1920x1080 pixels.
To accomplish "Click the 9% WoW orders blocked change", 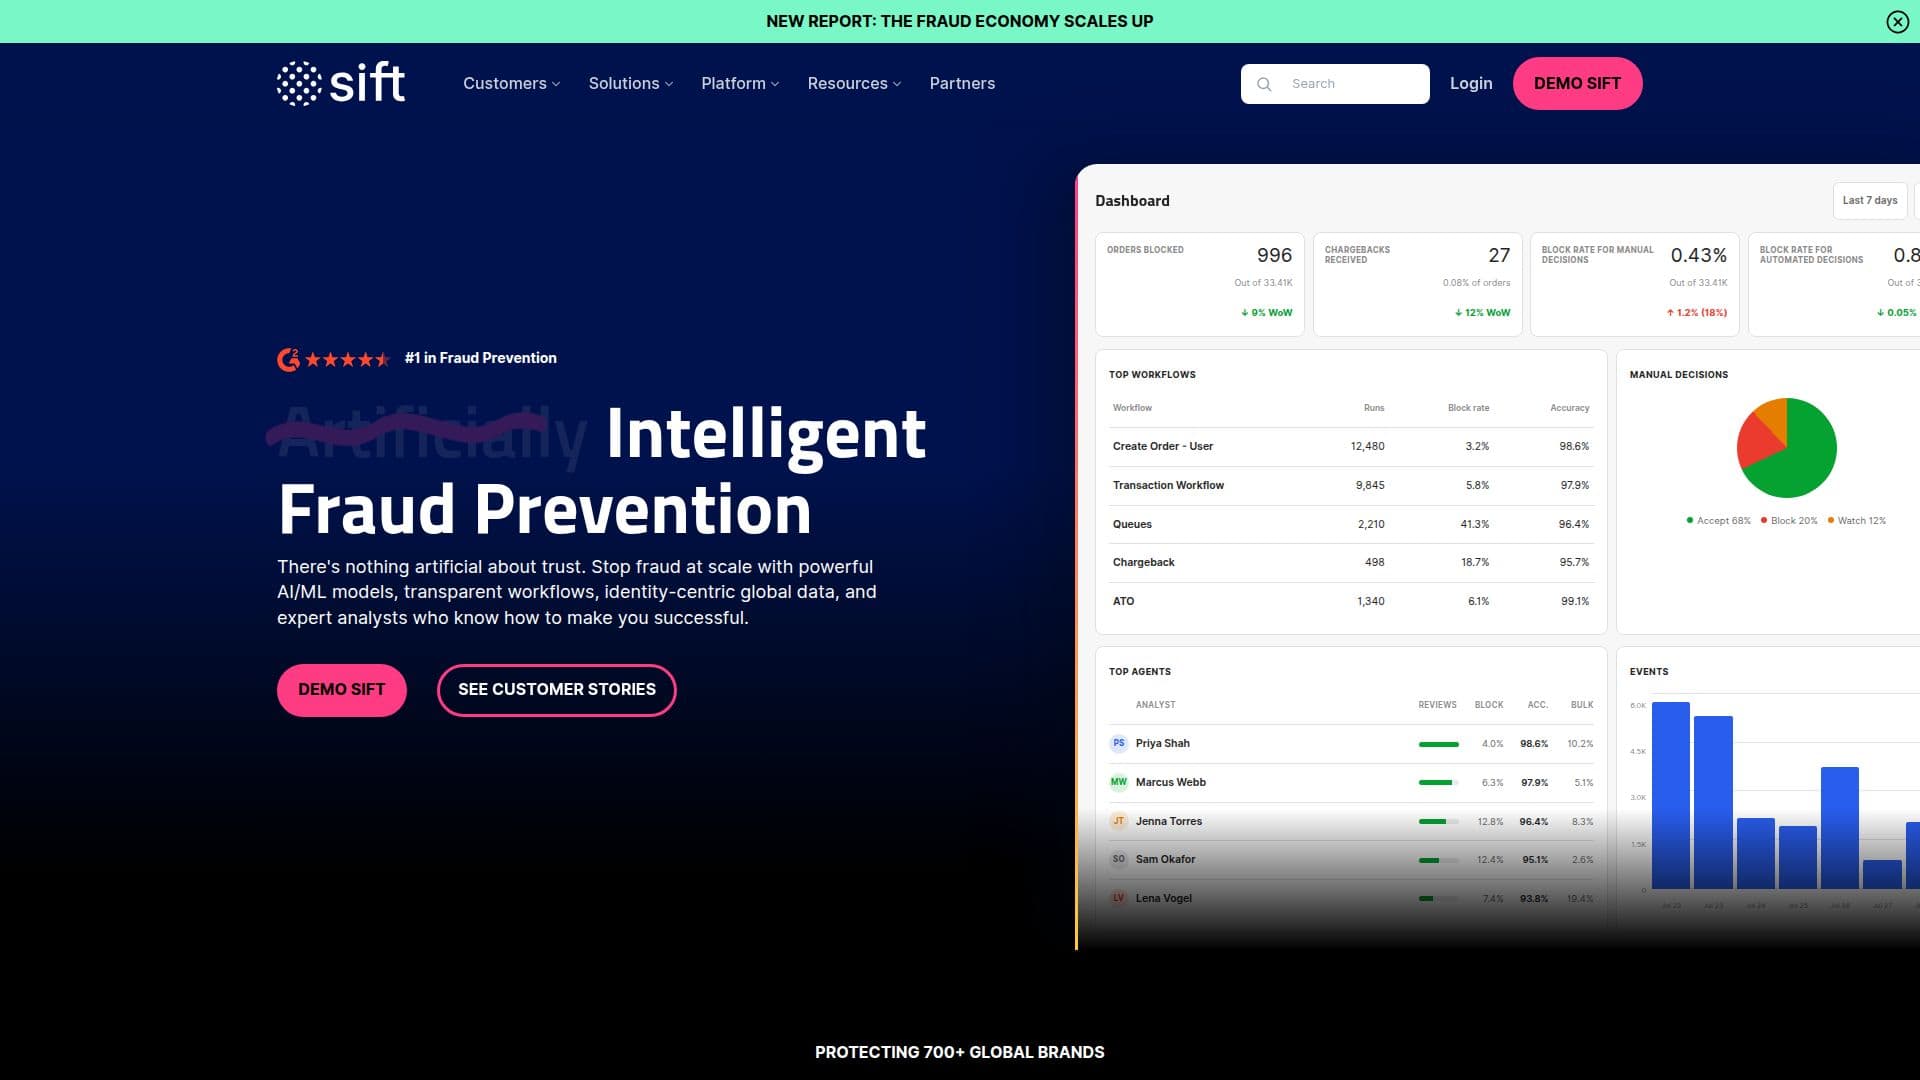I will tap(1266, 313).
